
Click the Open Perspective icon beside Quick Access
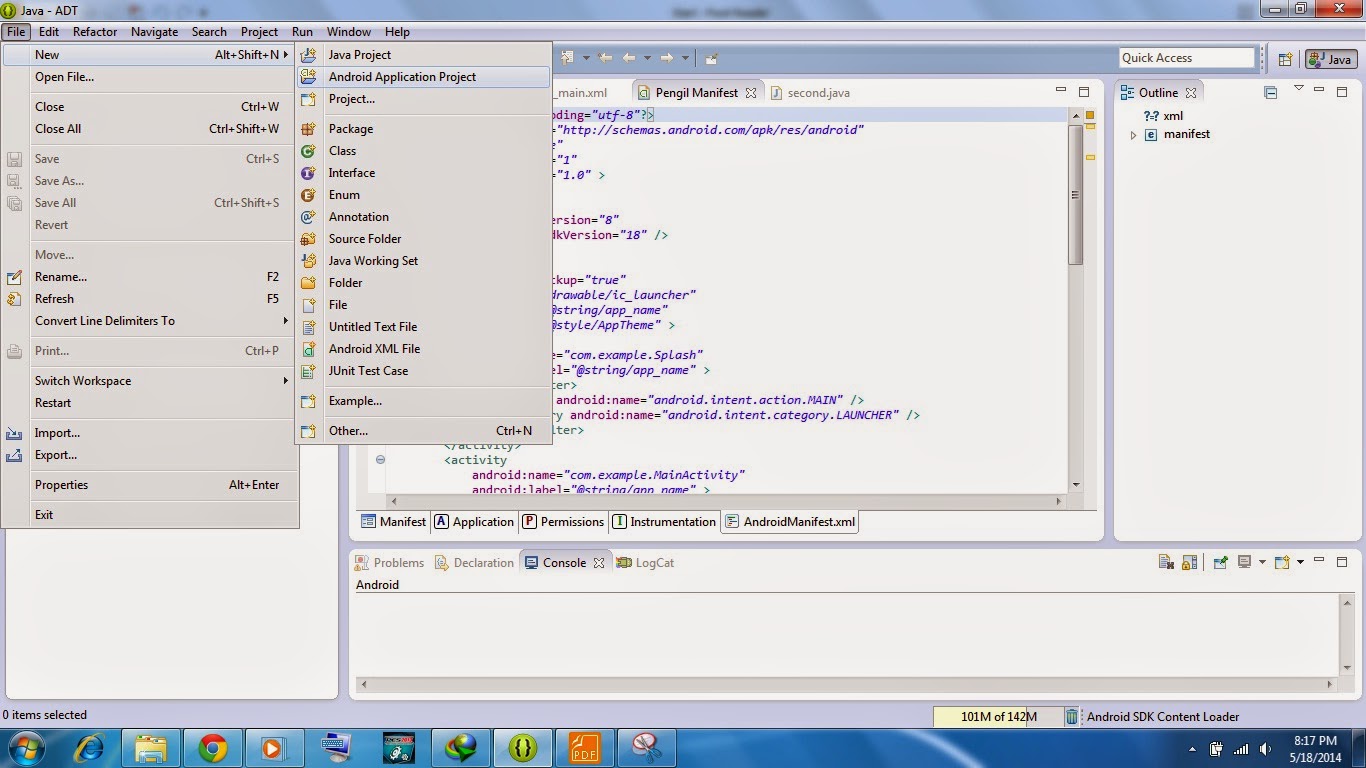(1285, 59)
